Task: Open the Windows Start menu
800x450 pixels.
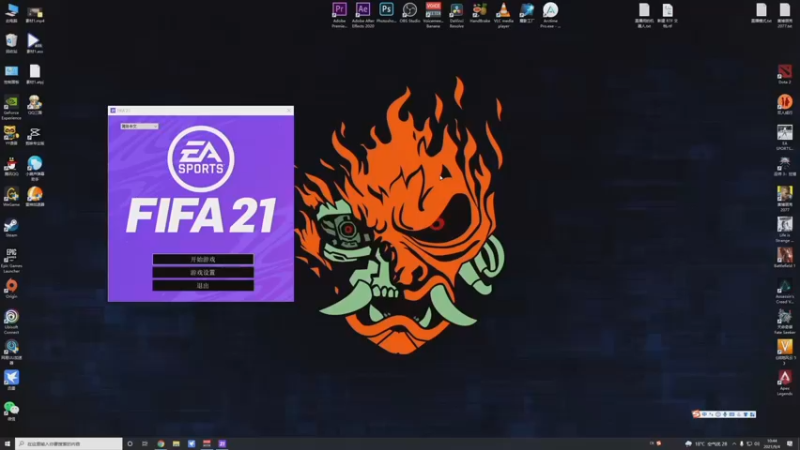Action: [7, 444]
